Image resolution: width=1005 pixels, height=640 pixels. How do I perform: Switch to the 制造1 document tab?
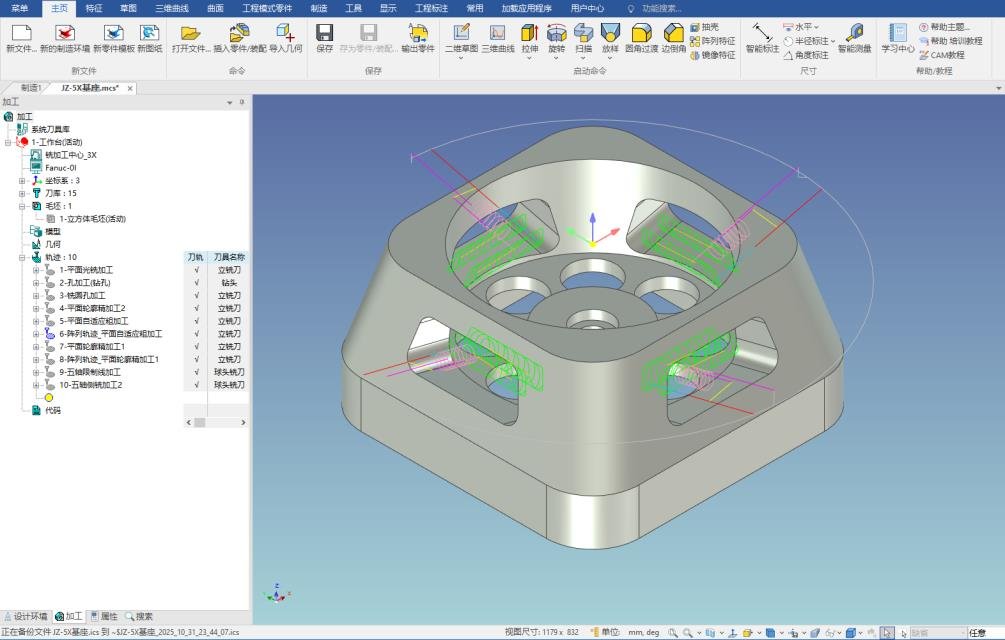(31, 88)
